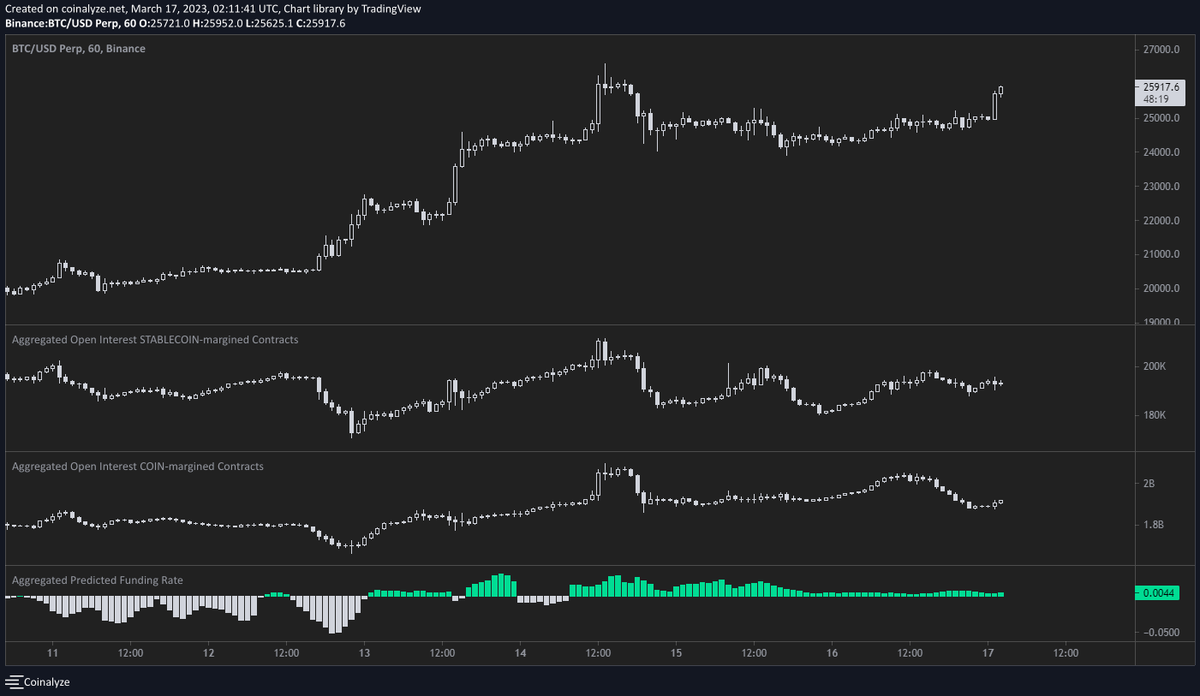1200x696 pixels.
Task: Click the Coinalyze brand name text
Action: tap(47, 682)
